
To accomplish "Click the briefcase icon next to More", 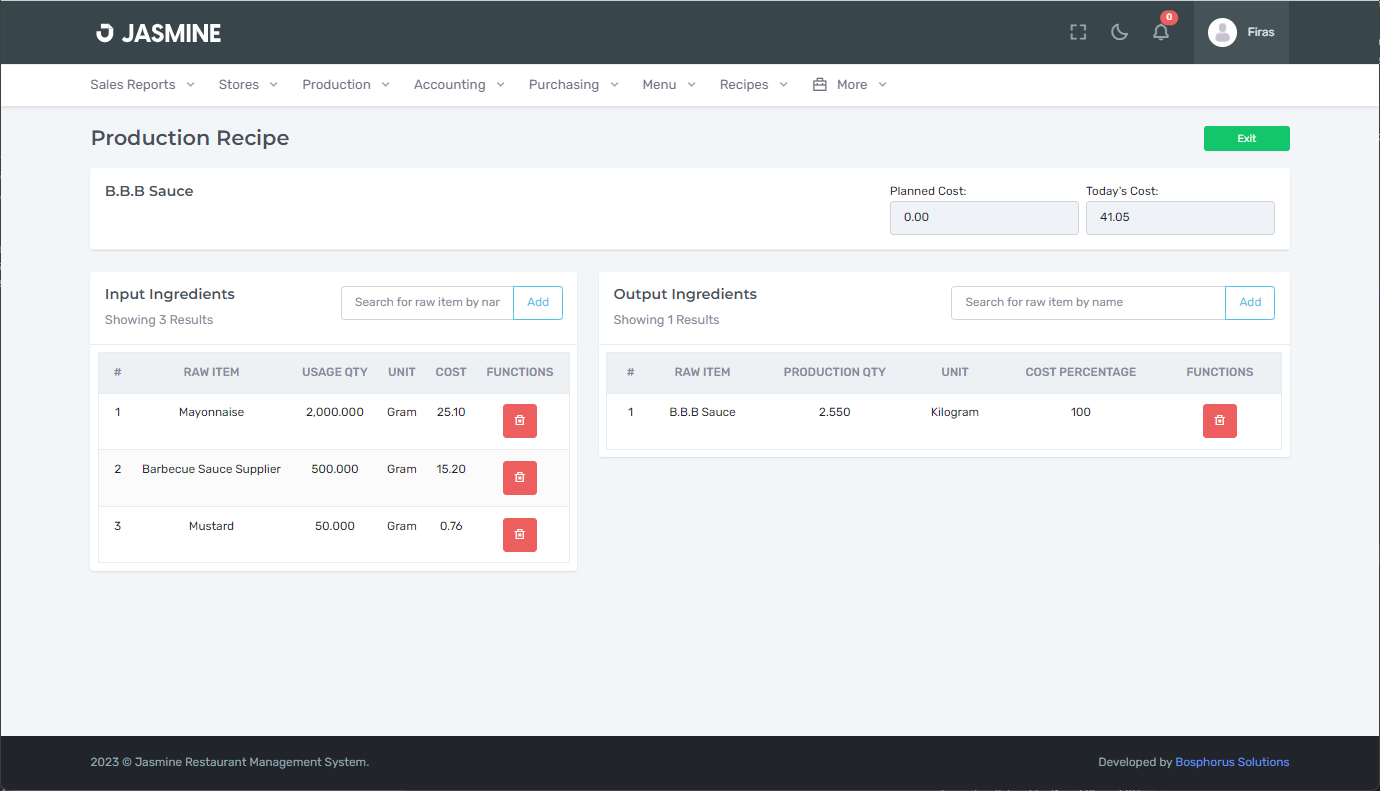I will [820, 84].
